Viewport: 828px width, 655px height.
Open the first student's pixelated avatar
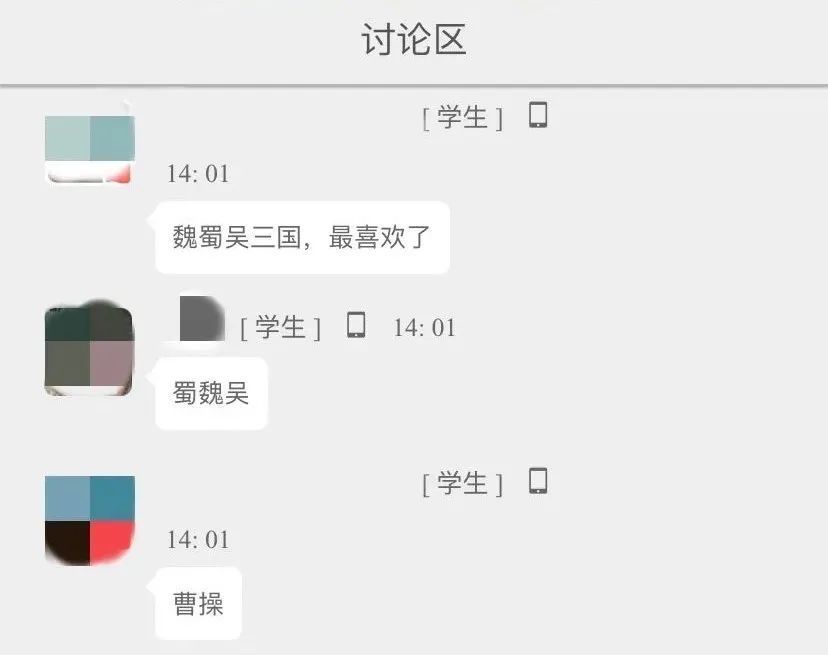point(90,149)
